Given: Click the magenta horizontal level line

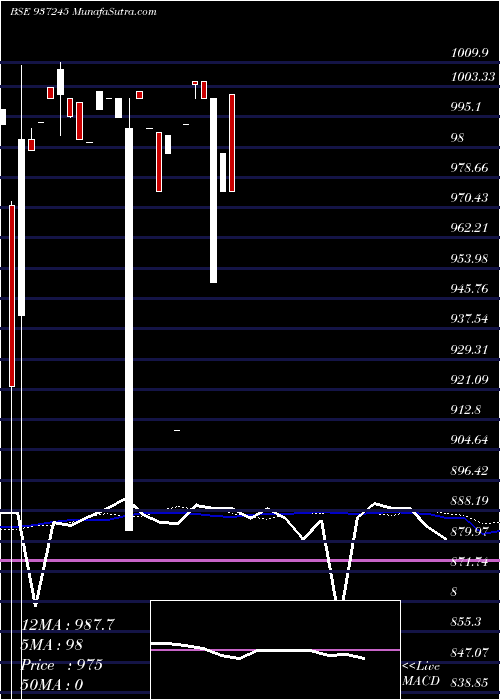Looking at the screenshot, I should (250, 560).
